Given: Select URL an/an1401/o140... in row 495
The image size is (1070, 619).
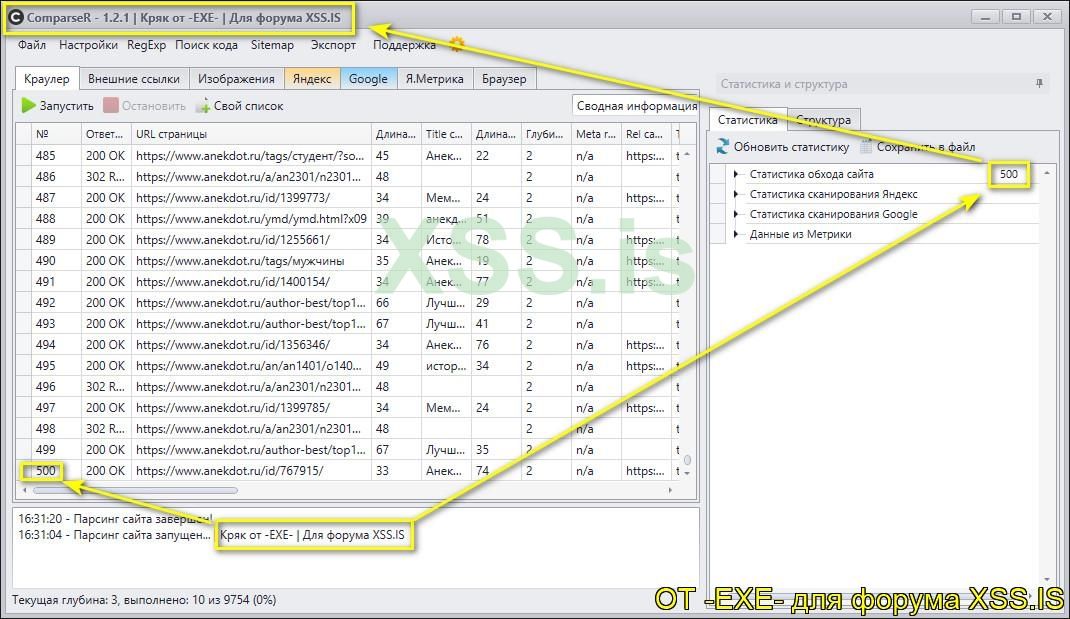Looking at the screenshot, I should click(248, 366).
